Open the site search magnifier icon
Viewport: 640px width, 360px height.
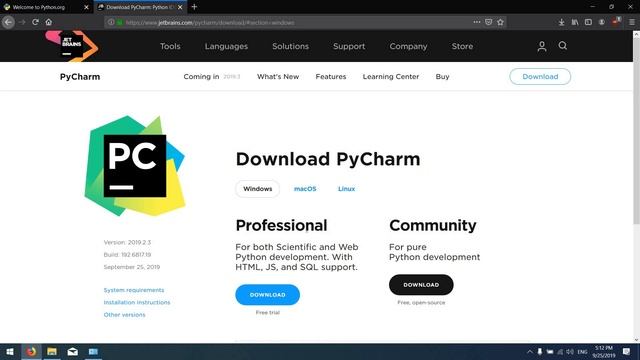click(x=563, y=46)
